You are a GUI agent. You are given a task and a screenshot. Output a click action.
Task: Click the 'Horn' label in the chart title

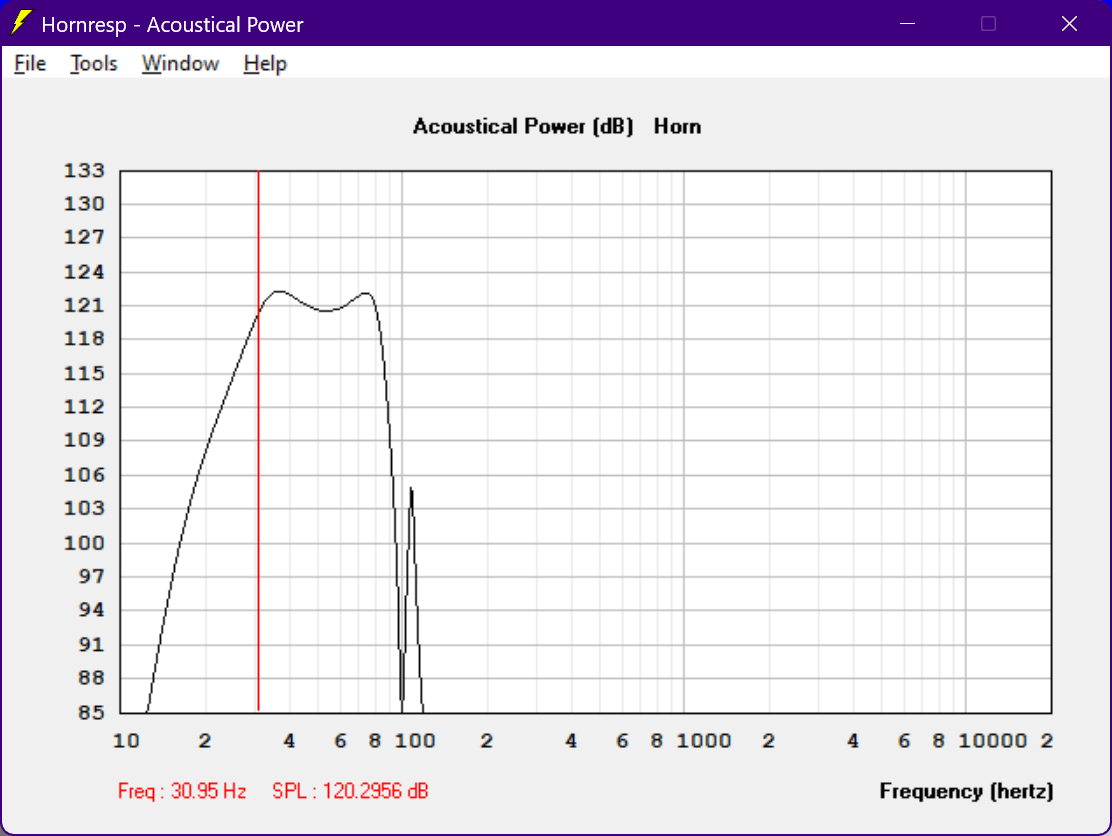677,126
